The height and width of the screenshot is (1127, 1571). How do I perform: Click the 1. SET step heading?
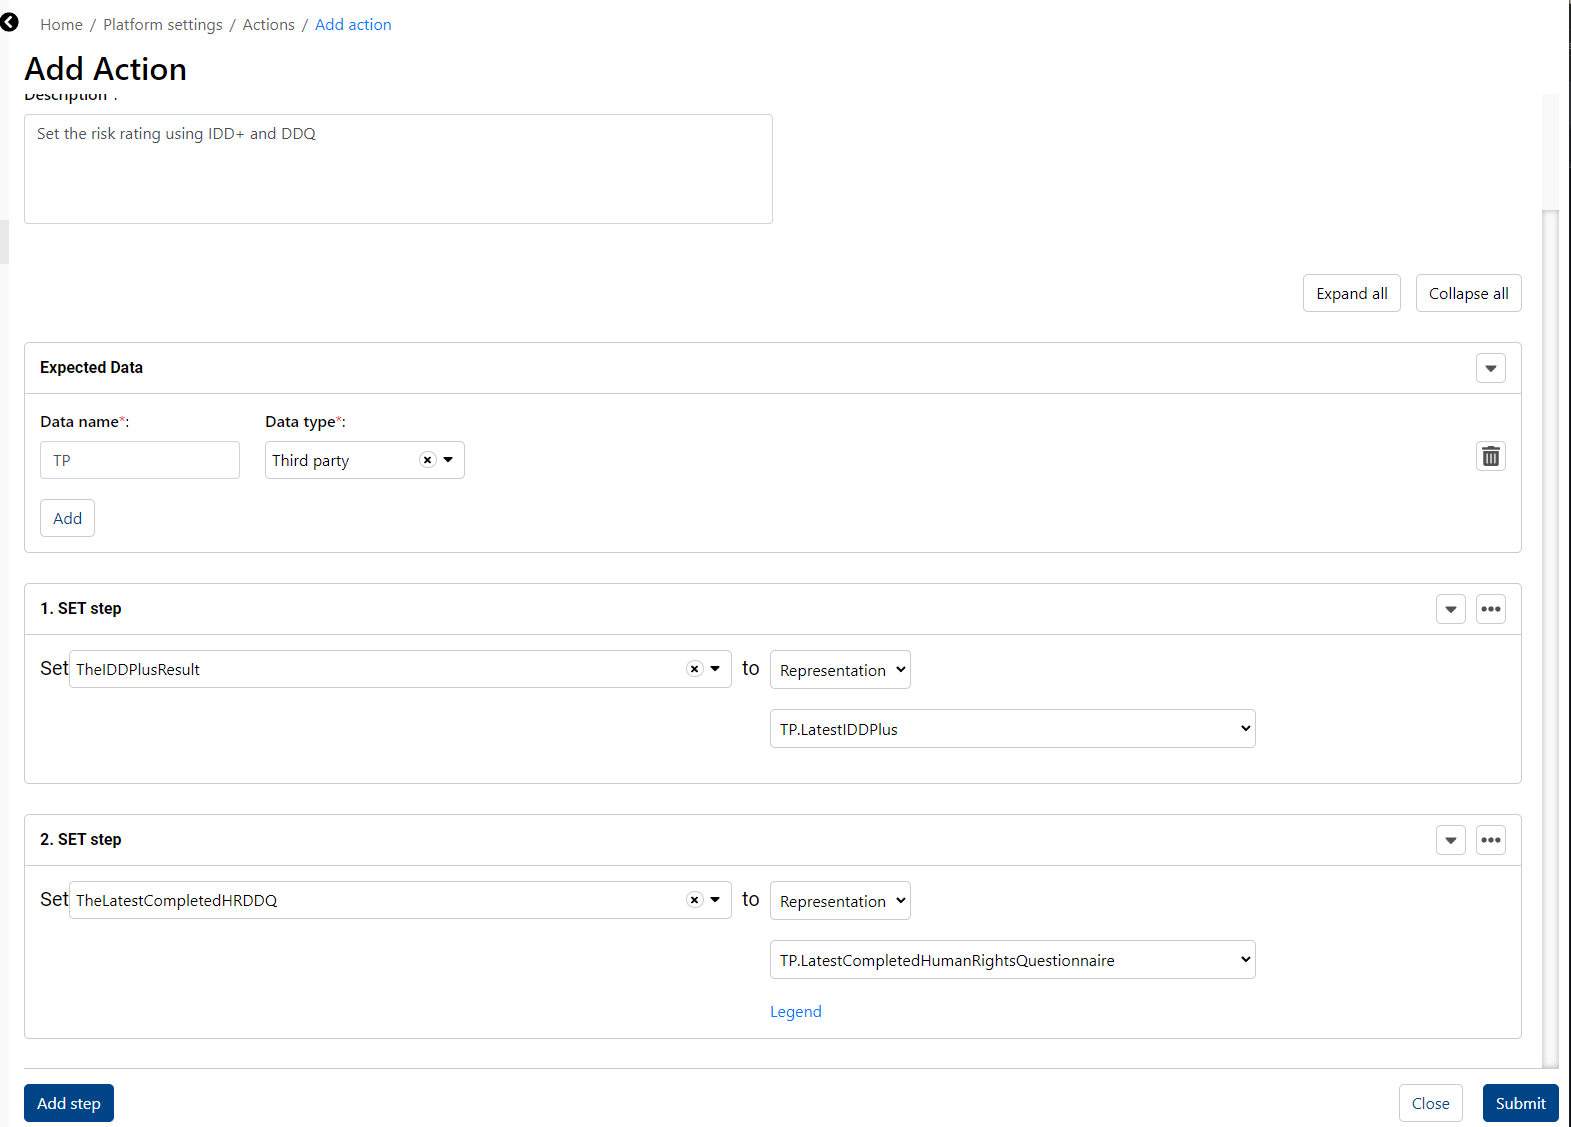(81, 609)
